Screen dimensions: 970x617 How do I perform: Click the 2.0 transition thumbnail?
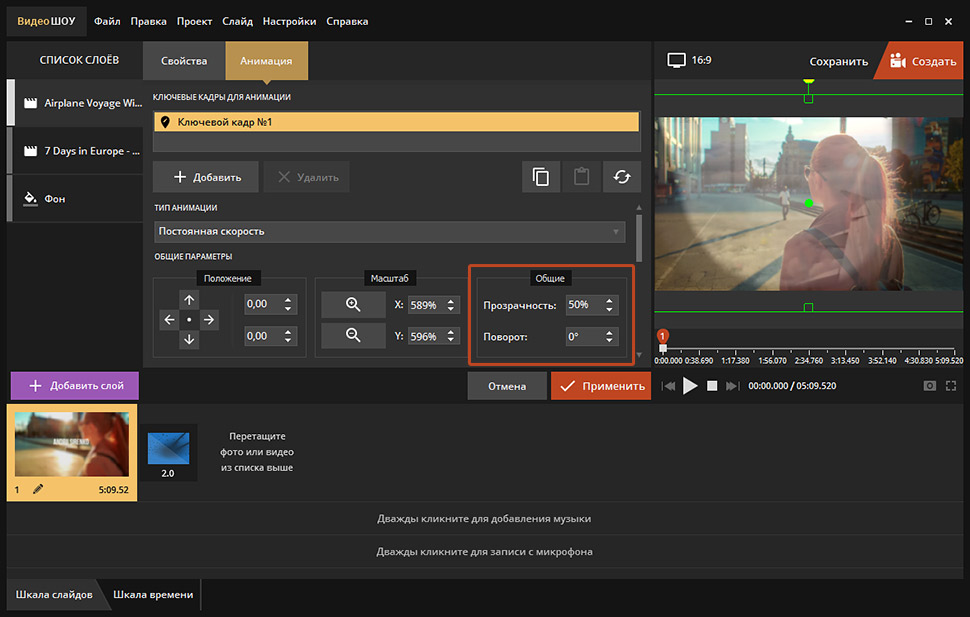coord(168,452)
